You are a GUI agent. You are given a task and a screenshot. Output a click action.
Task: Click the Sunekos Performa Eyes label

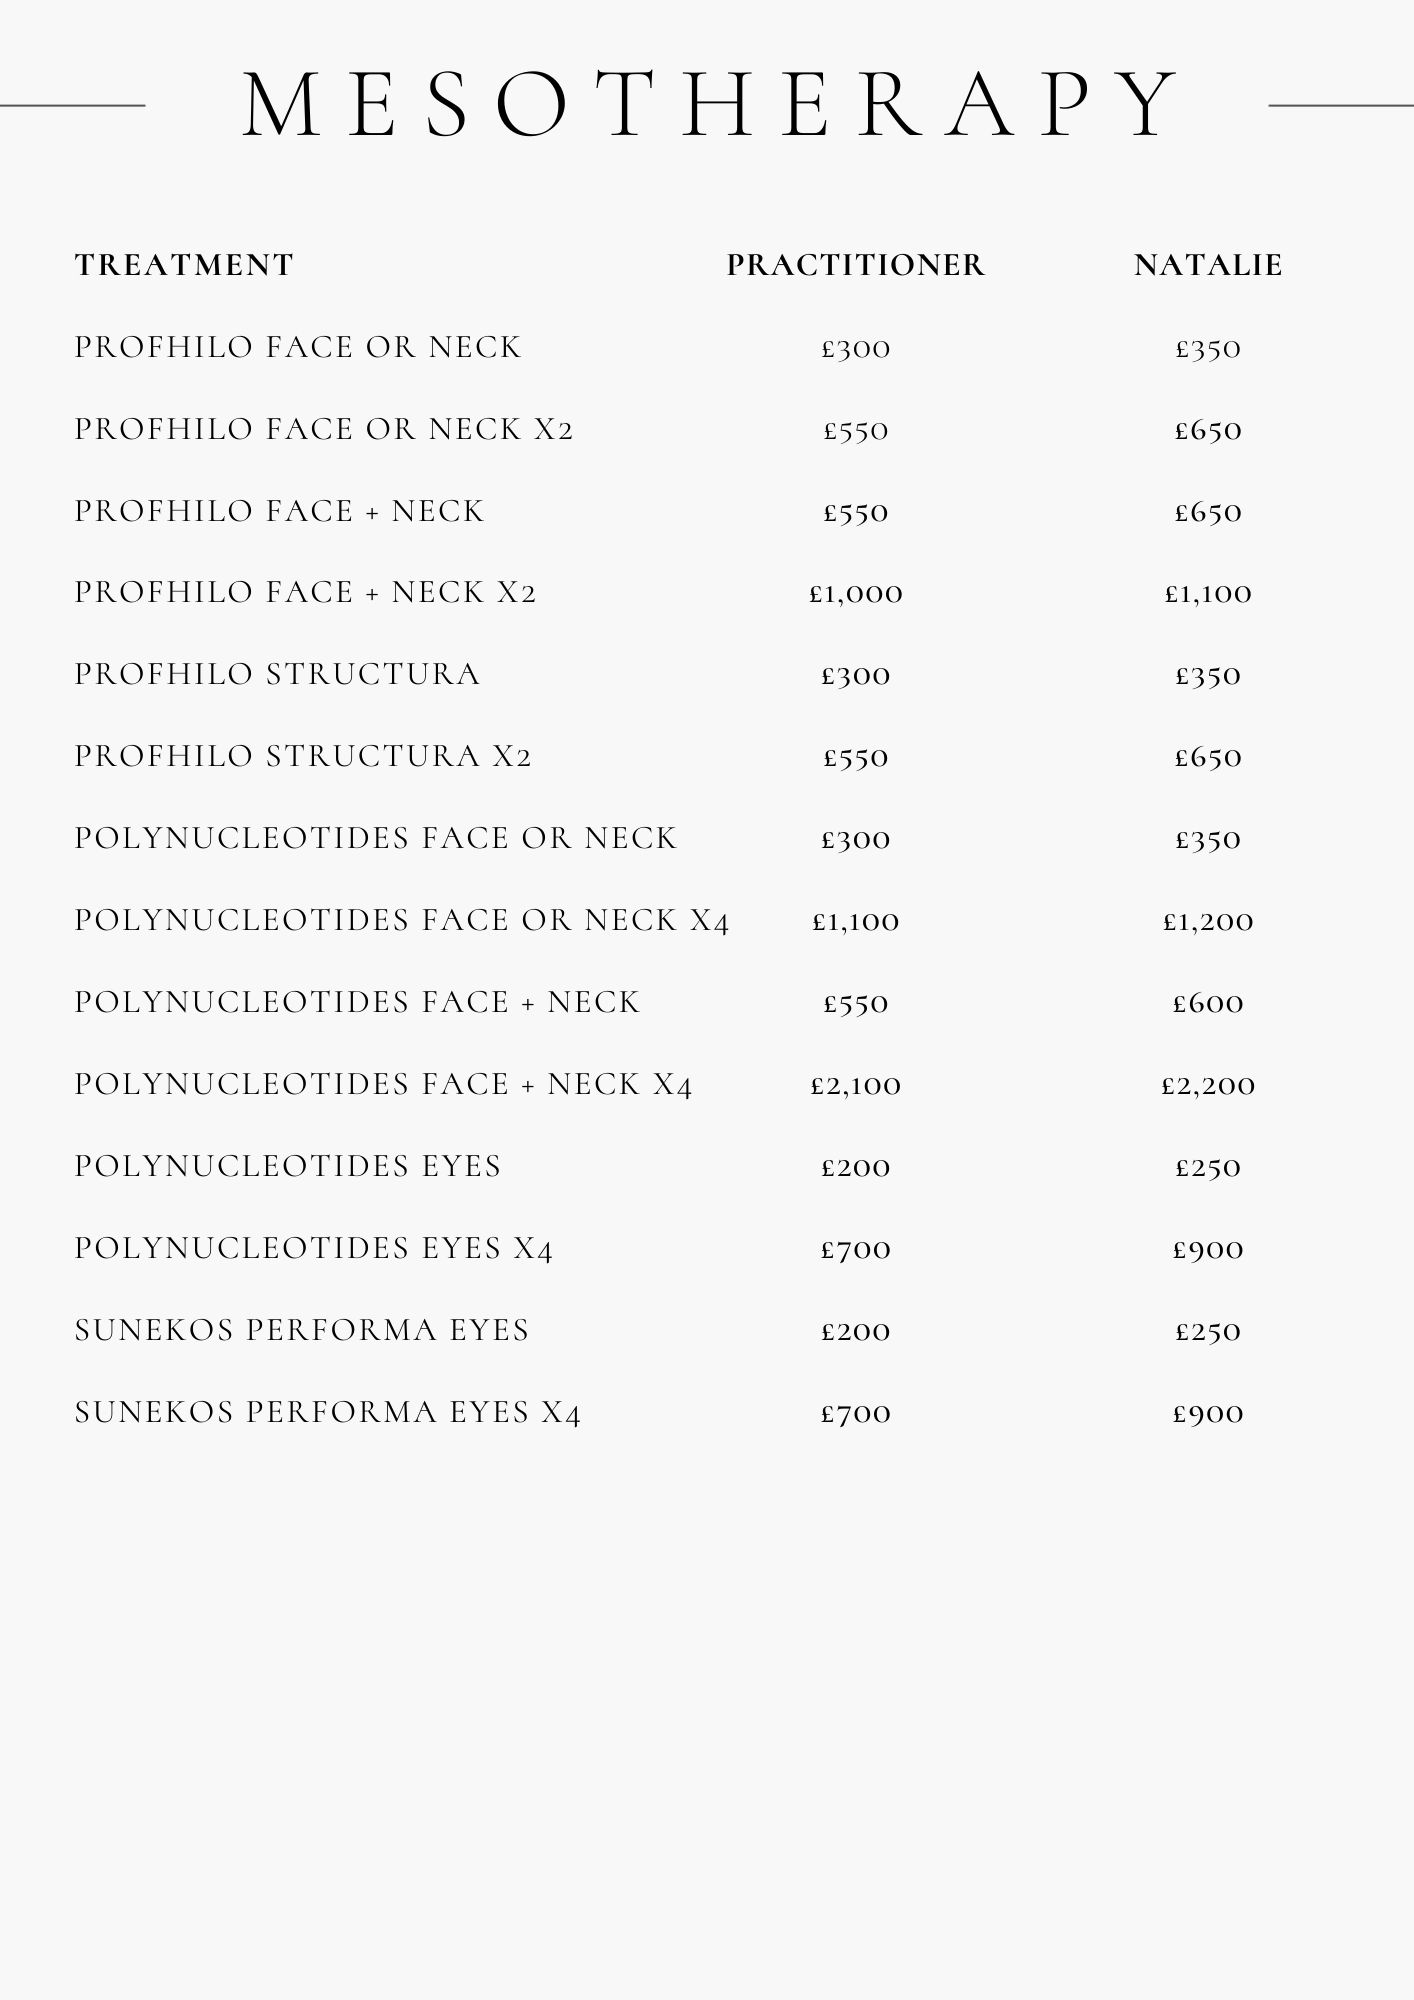coord(302,1330)
